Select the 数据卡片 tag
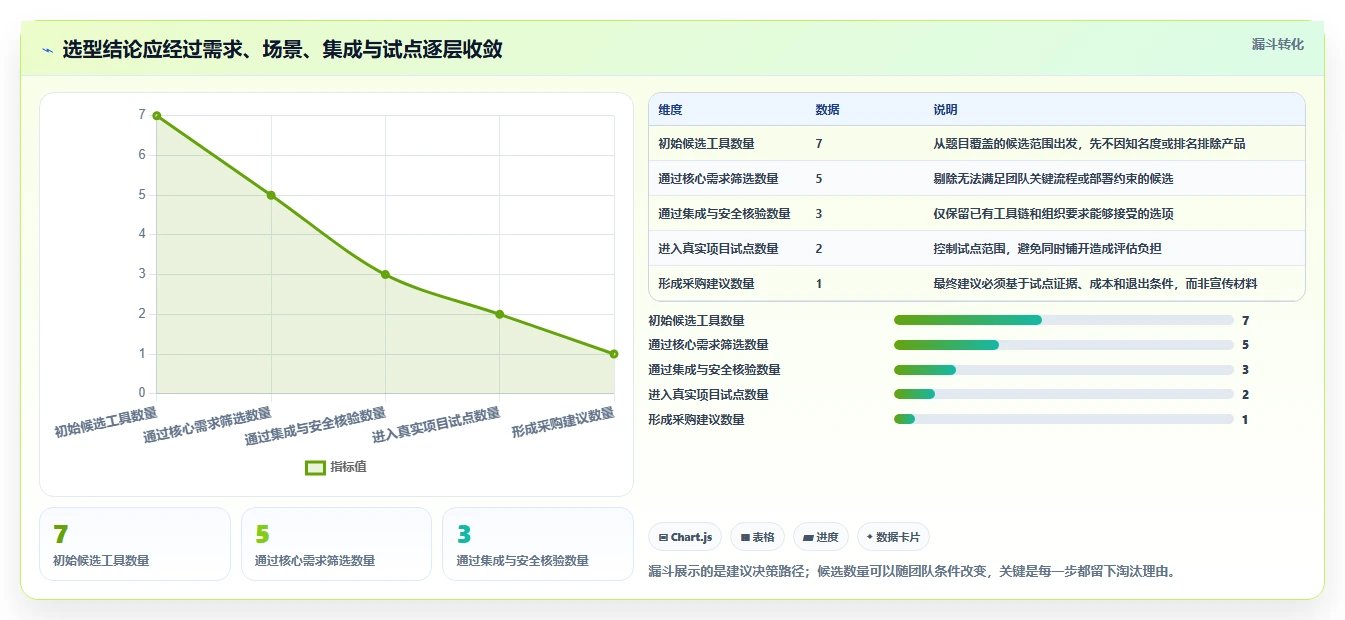This screenshot has height=620, width=1345. click(x=893, y=537)
